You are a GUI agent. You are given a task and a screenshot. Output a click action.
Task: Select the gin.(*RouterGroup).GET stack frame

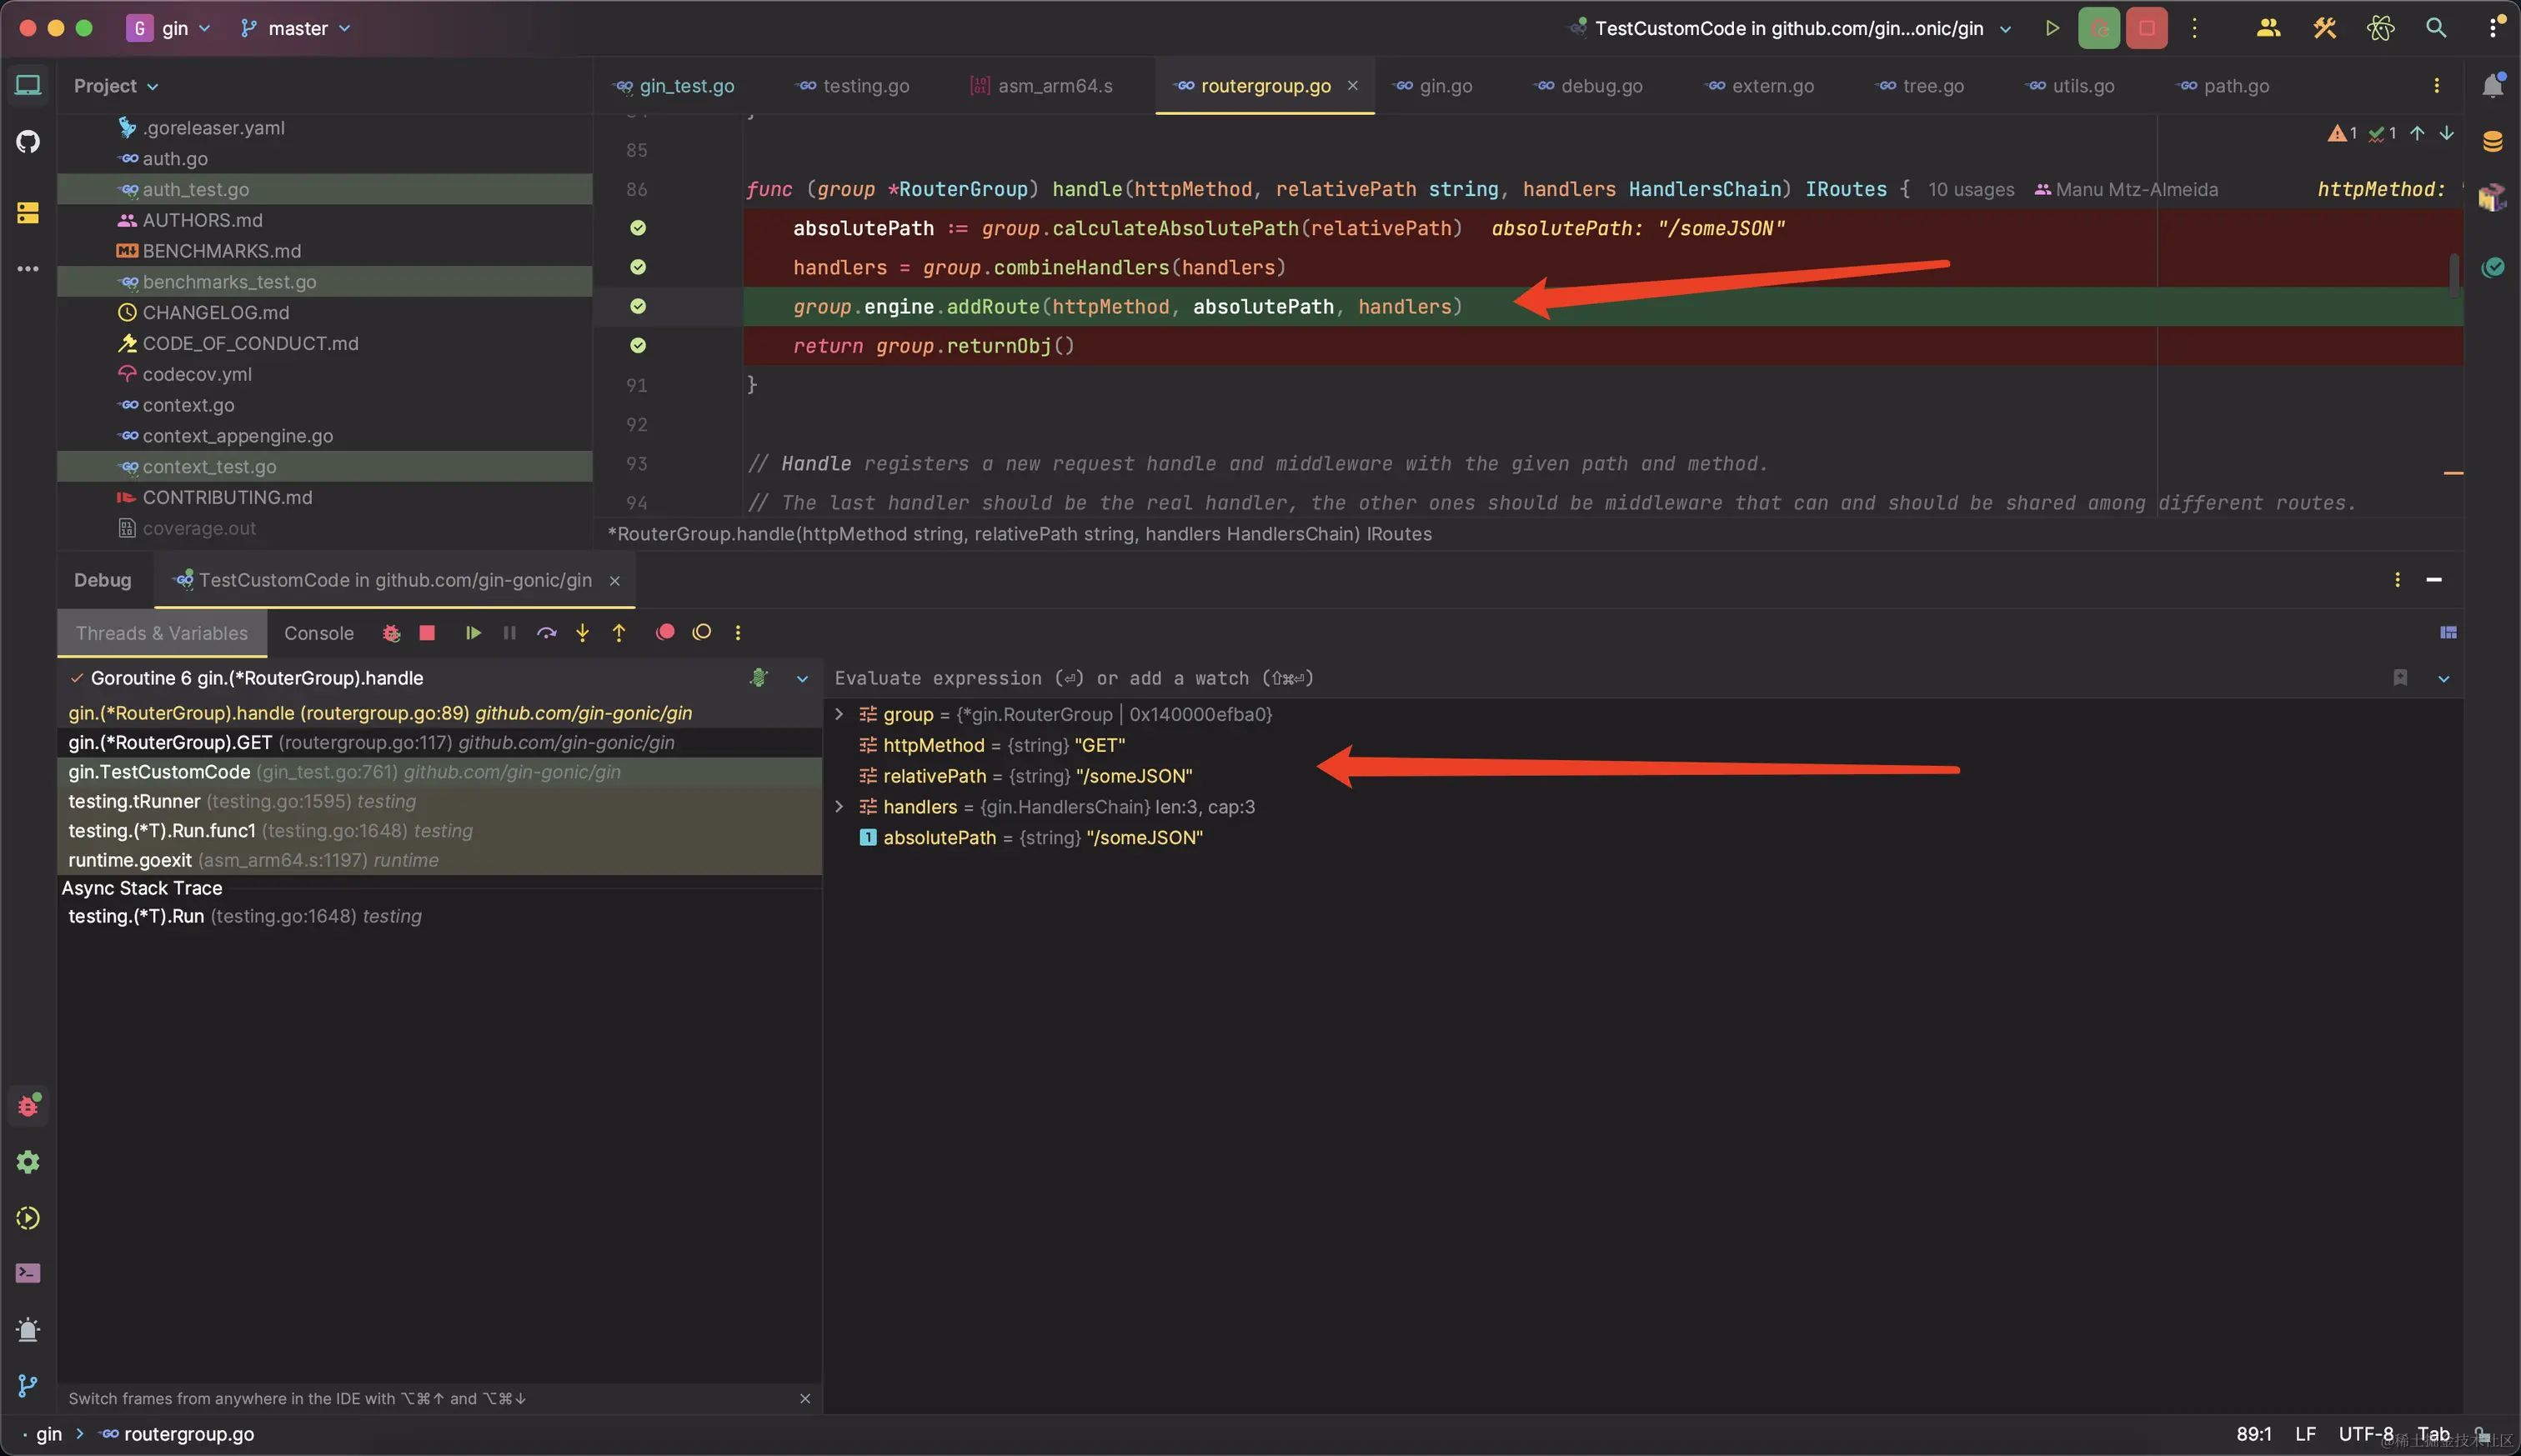tap(440, 742)
